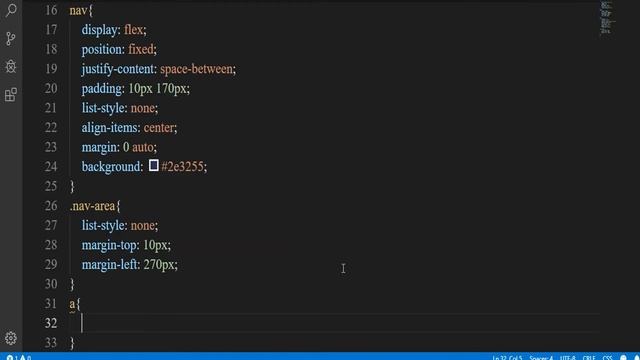Click the 'space-between' value on line 19
Viewport: 640px width, 360px height.
coord(196,69)
